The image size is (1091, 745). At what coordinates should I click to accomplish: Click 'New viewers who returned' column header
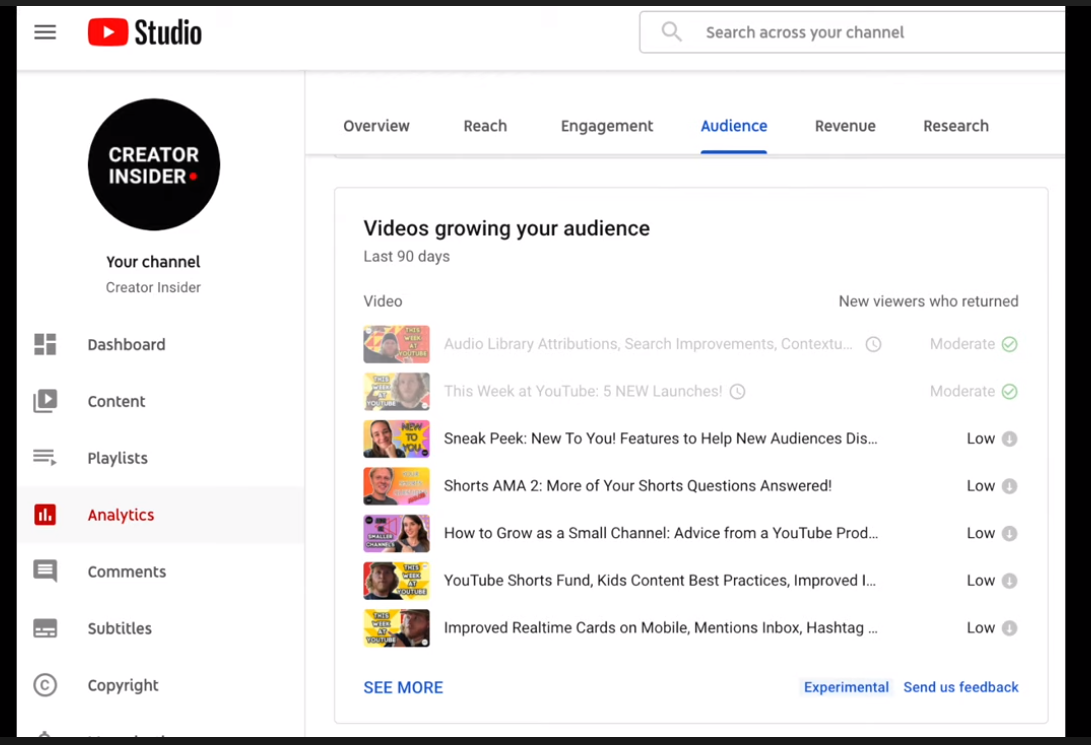pos(928,301)
